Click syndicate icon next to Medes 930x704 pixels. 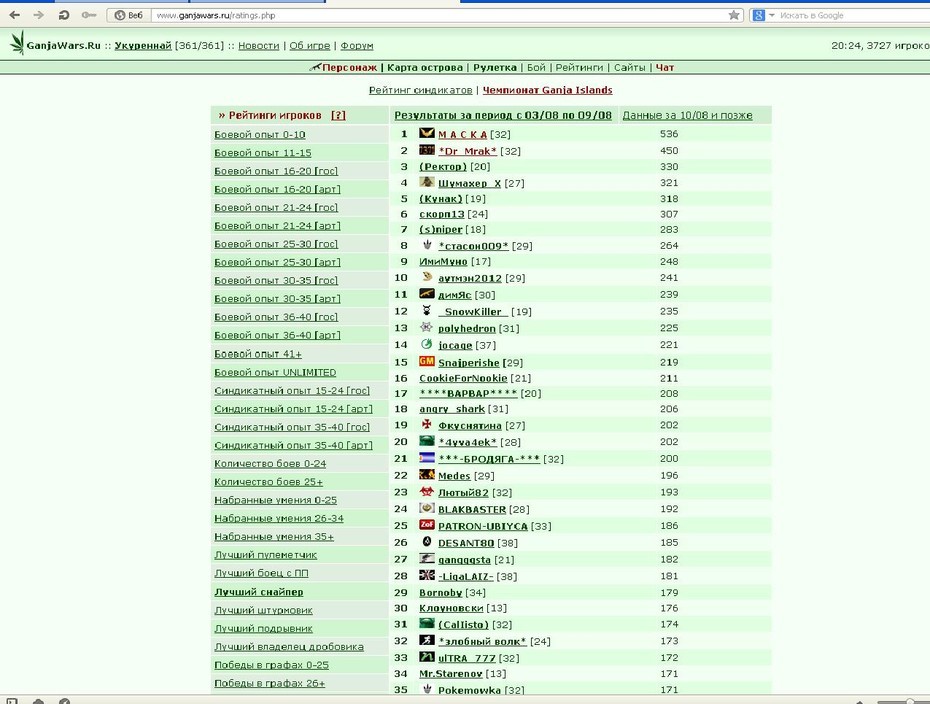(x=427, y=475)
